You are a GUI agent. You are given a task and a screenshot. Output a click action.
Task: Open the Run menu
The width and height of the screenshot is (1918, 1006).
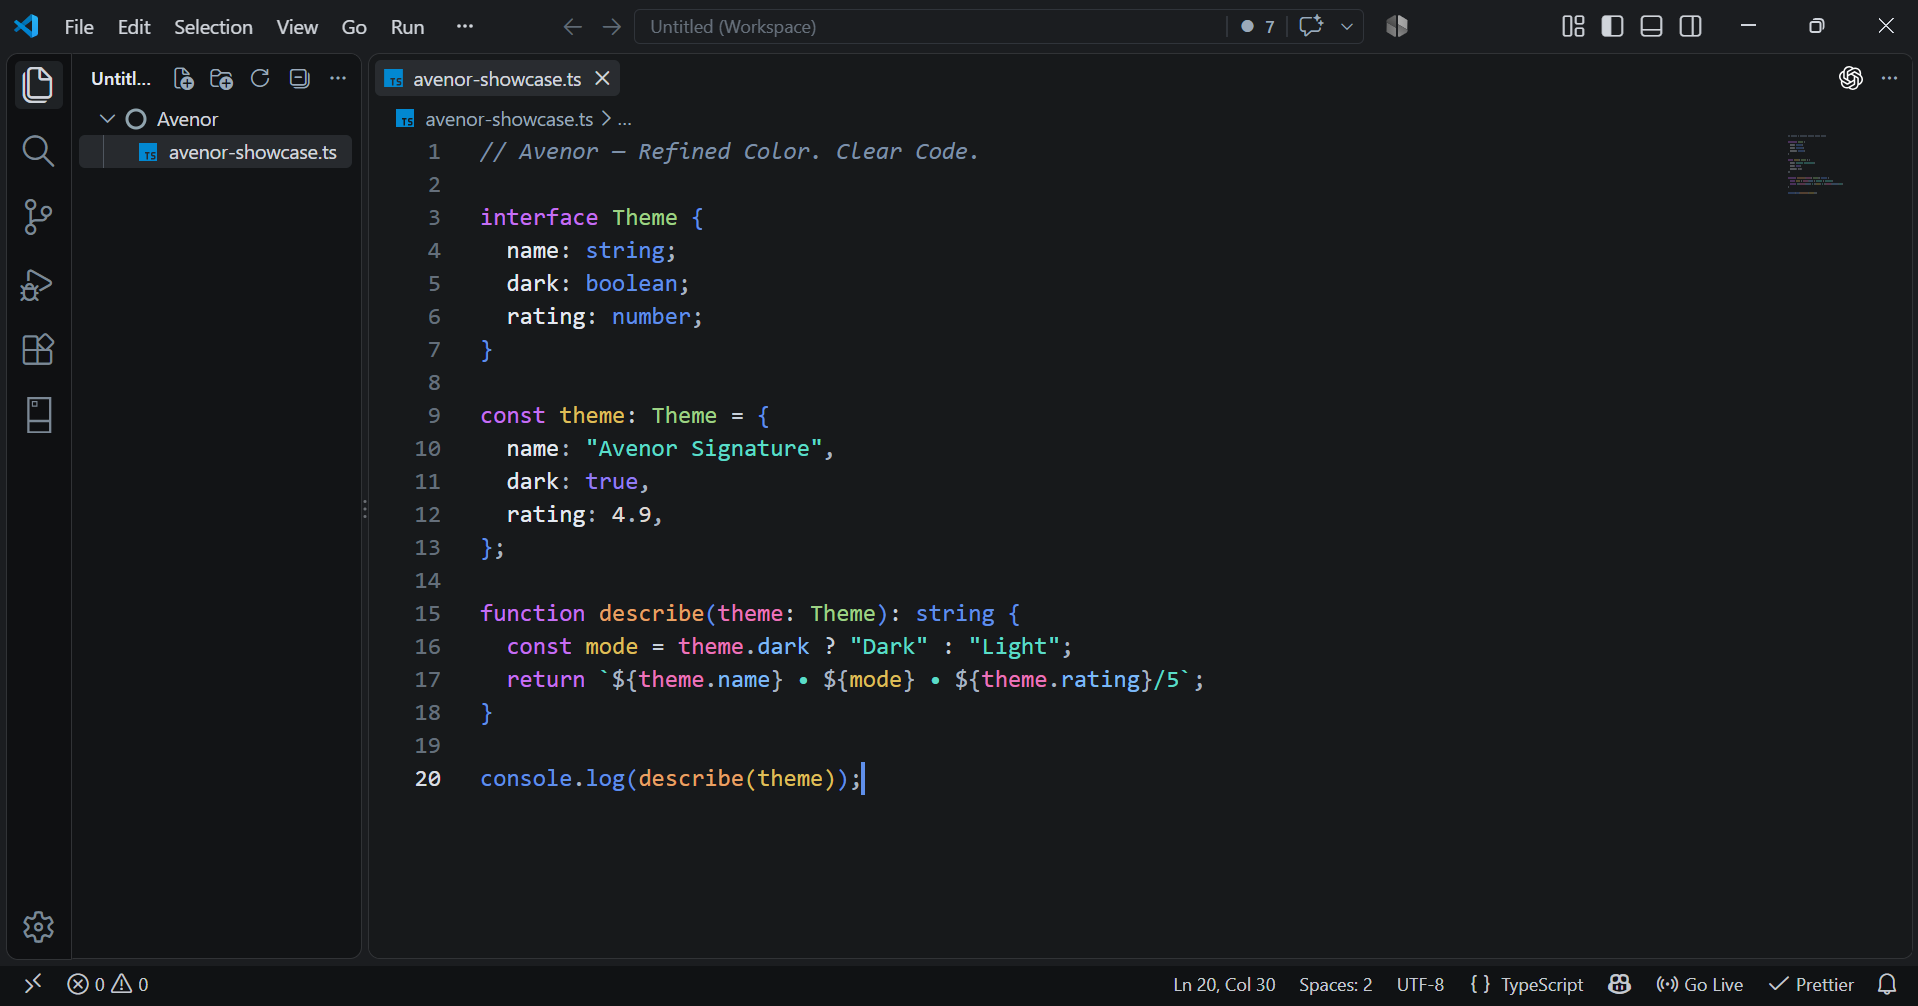pyautogui.click(x=407, y=27)
